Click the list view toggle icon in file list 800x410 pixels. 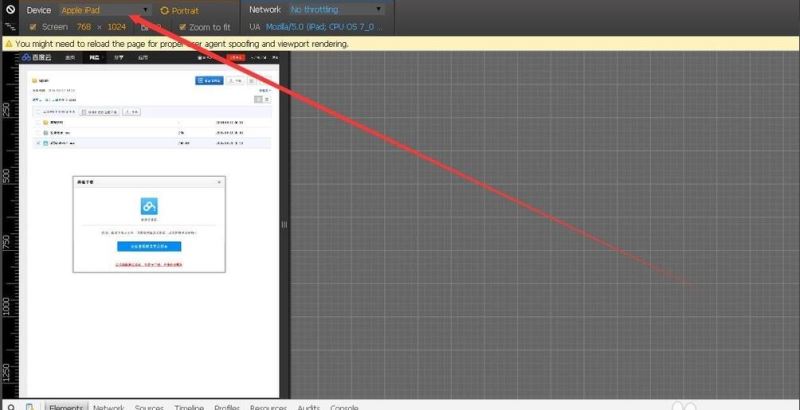point(258,99)
